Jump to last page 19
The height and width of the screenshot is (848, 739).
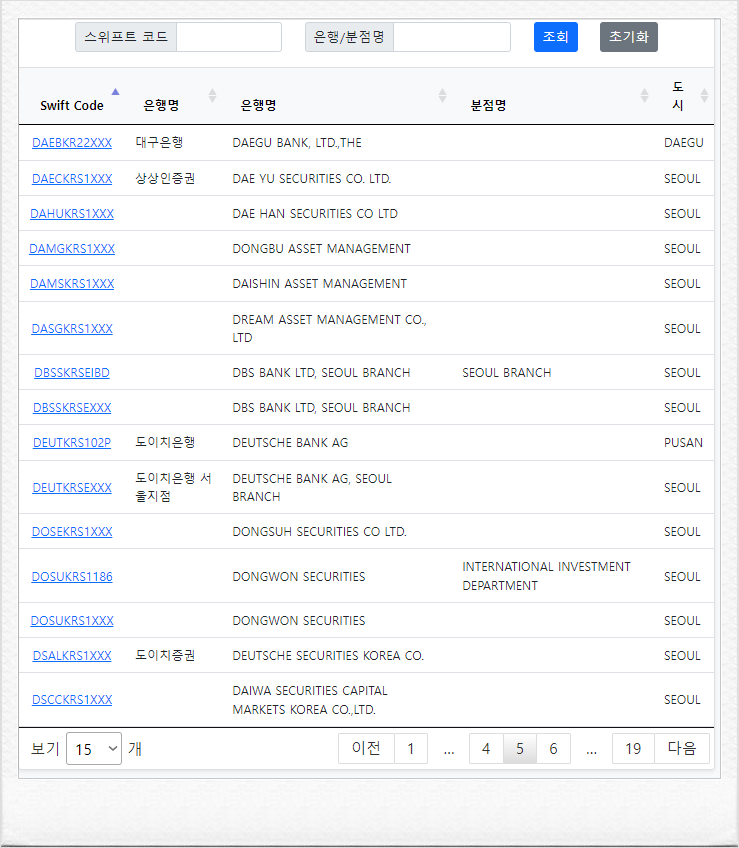633,748
